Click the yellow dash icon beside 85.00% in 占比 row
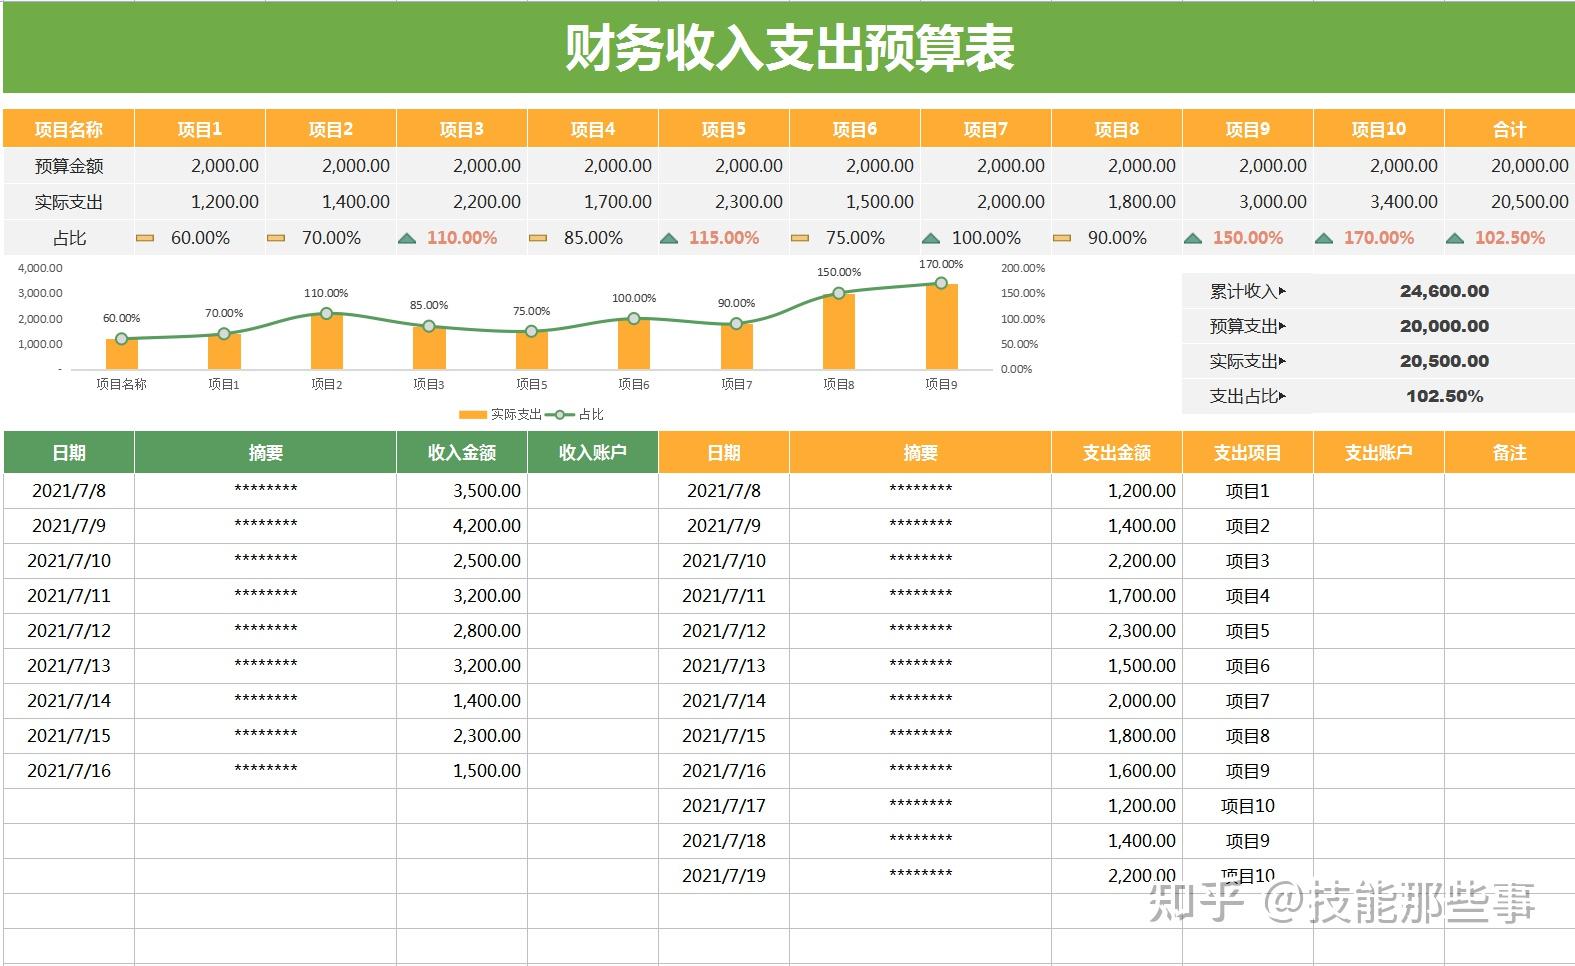1575x966 pixels. click(538, 238)
